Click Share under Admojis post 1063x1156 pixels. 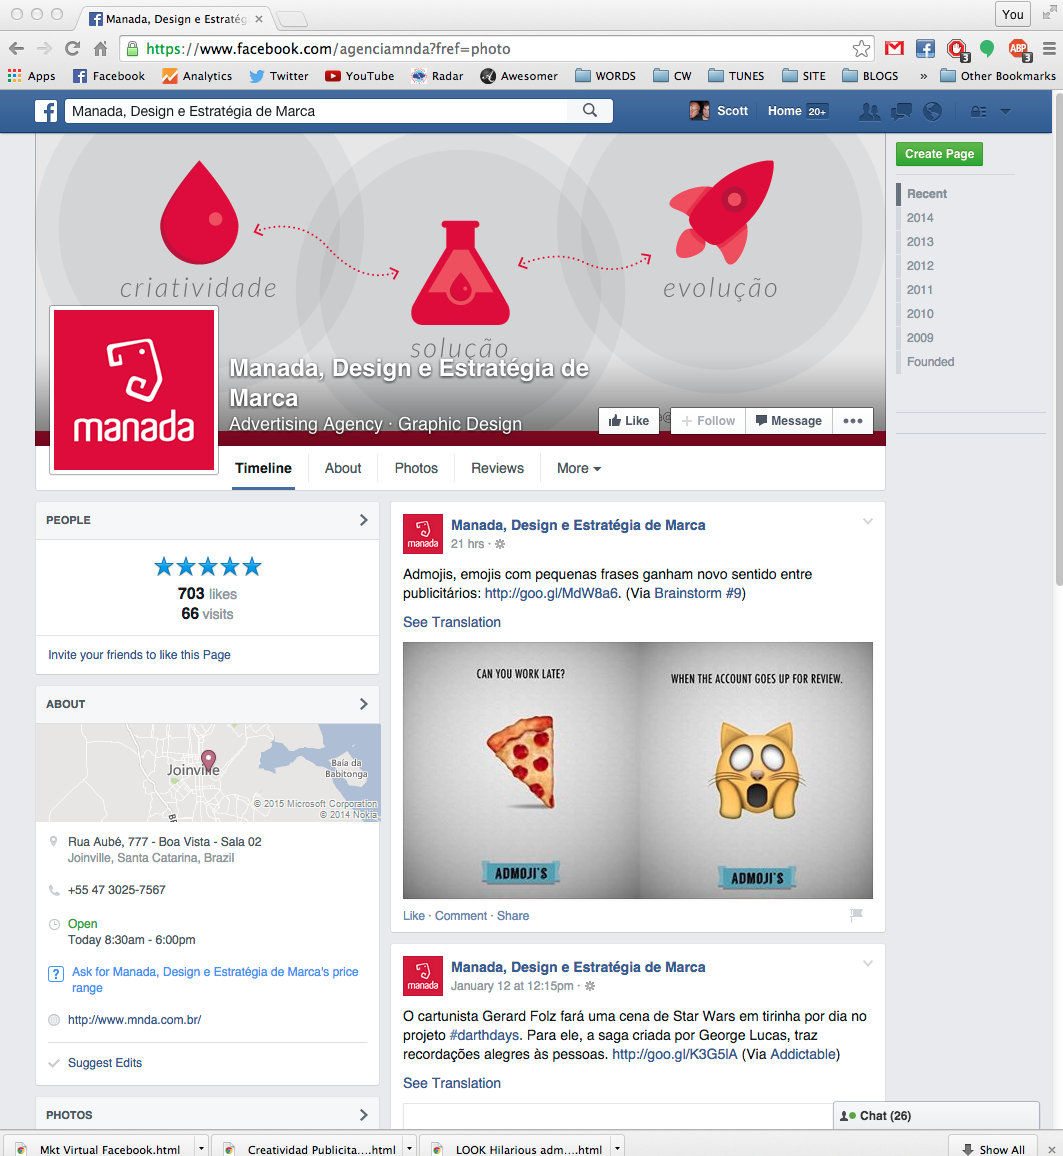(513, 916)
